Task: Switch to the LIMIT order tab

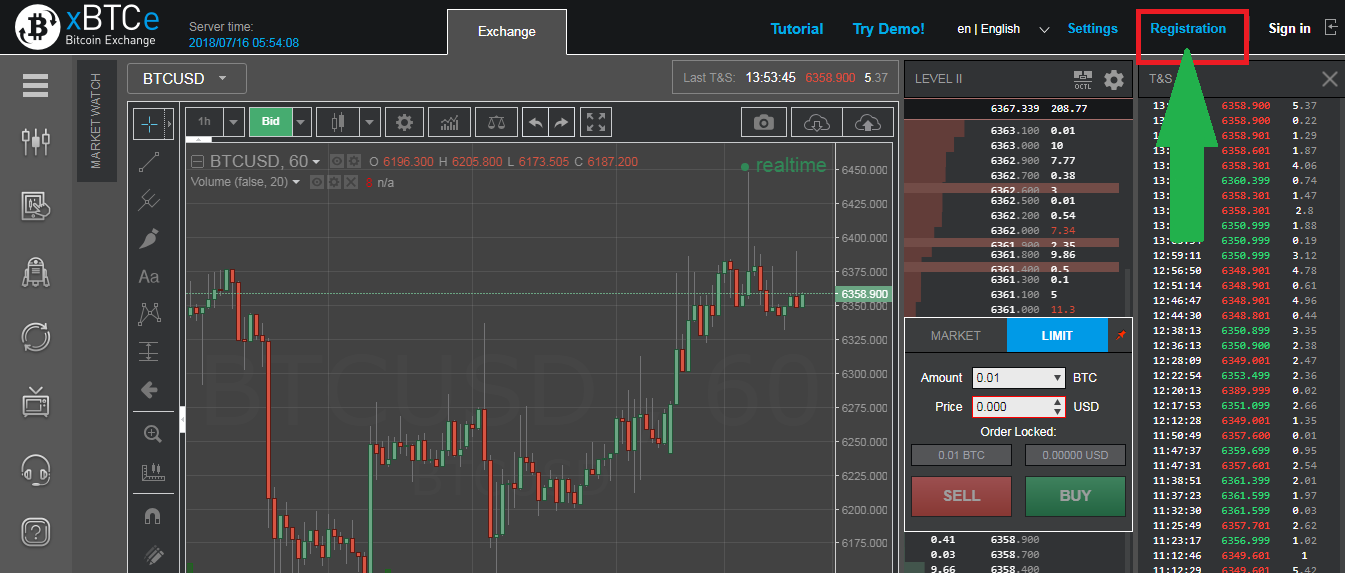Action: 1057,336
